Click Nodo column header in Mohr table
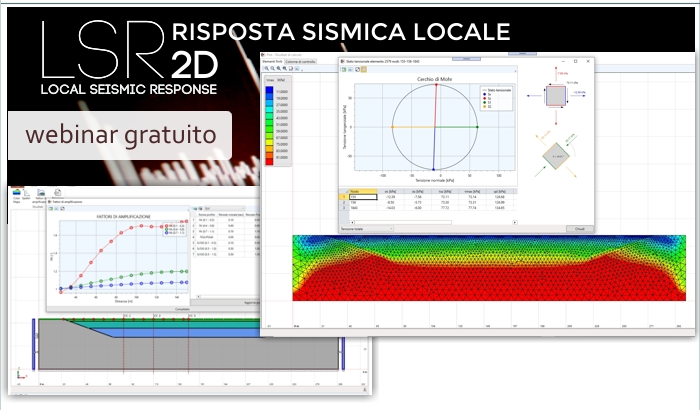Image resolution: width=700 pixels, height=410 pixels. (x=363, y=191)
